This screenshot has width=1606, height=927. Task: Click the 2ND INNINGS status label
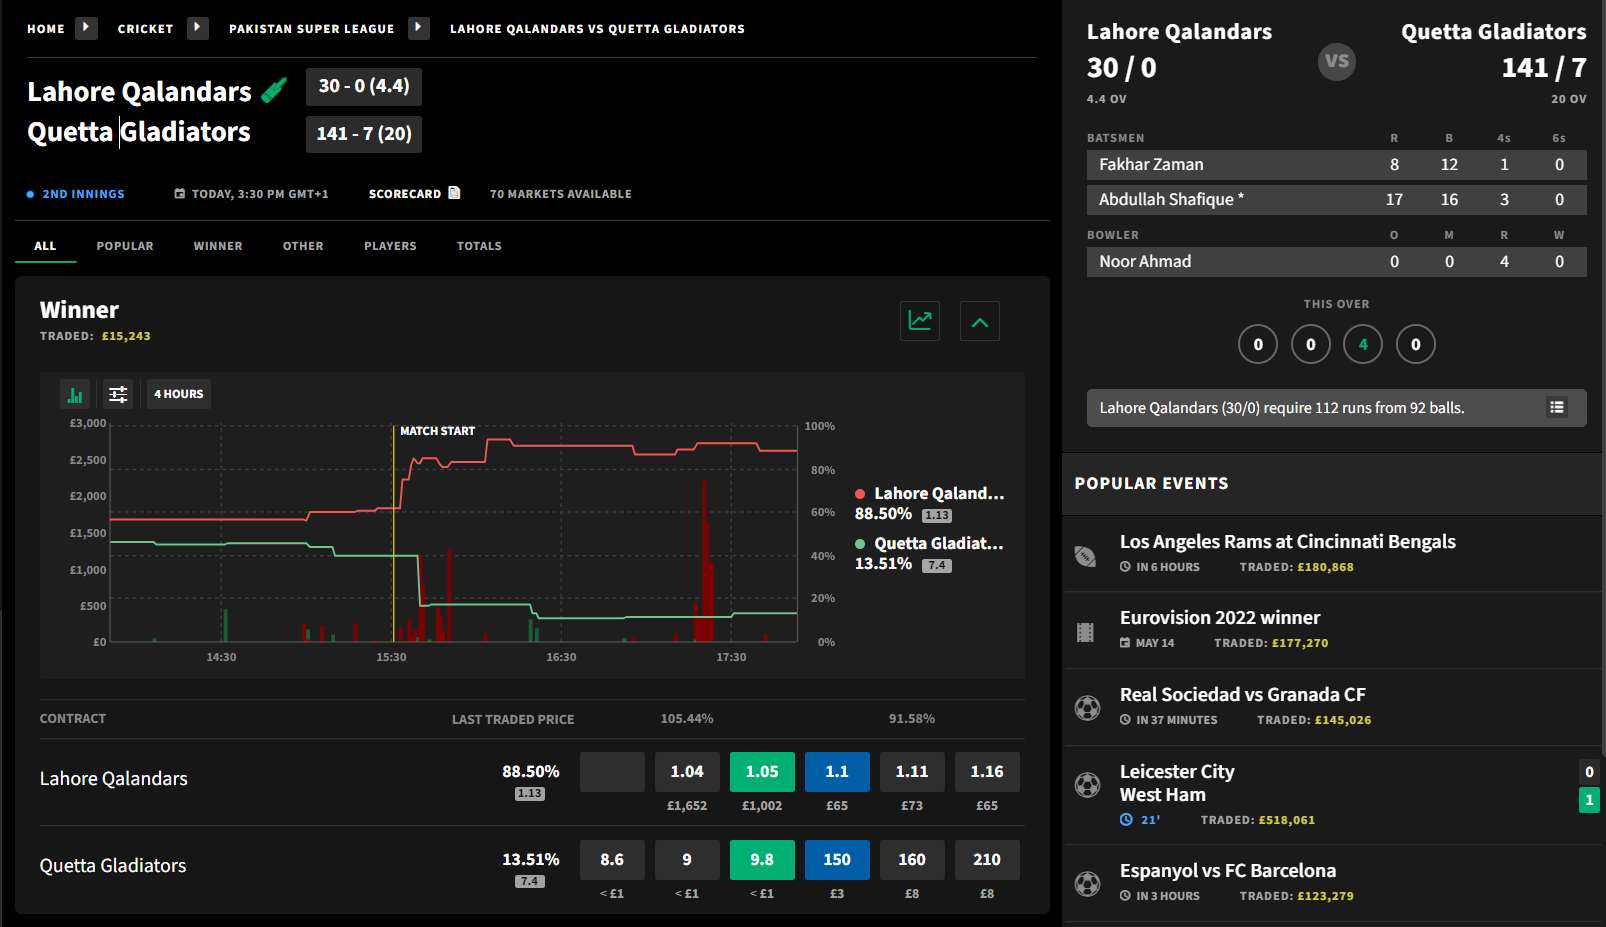pyautogui.click(x=83, y=194)
